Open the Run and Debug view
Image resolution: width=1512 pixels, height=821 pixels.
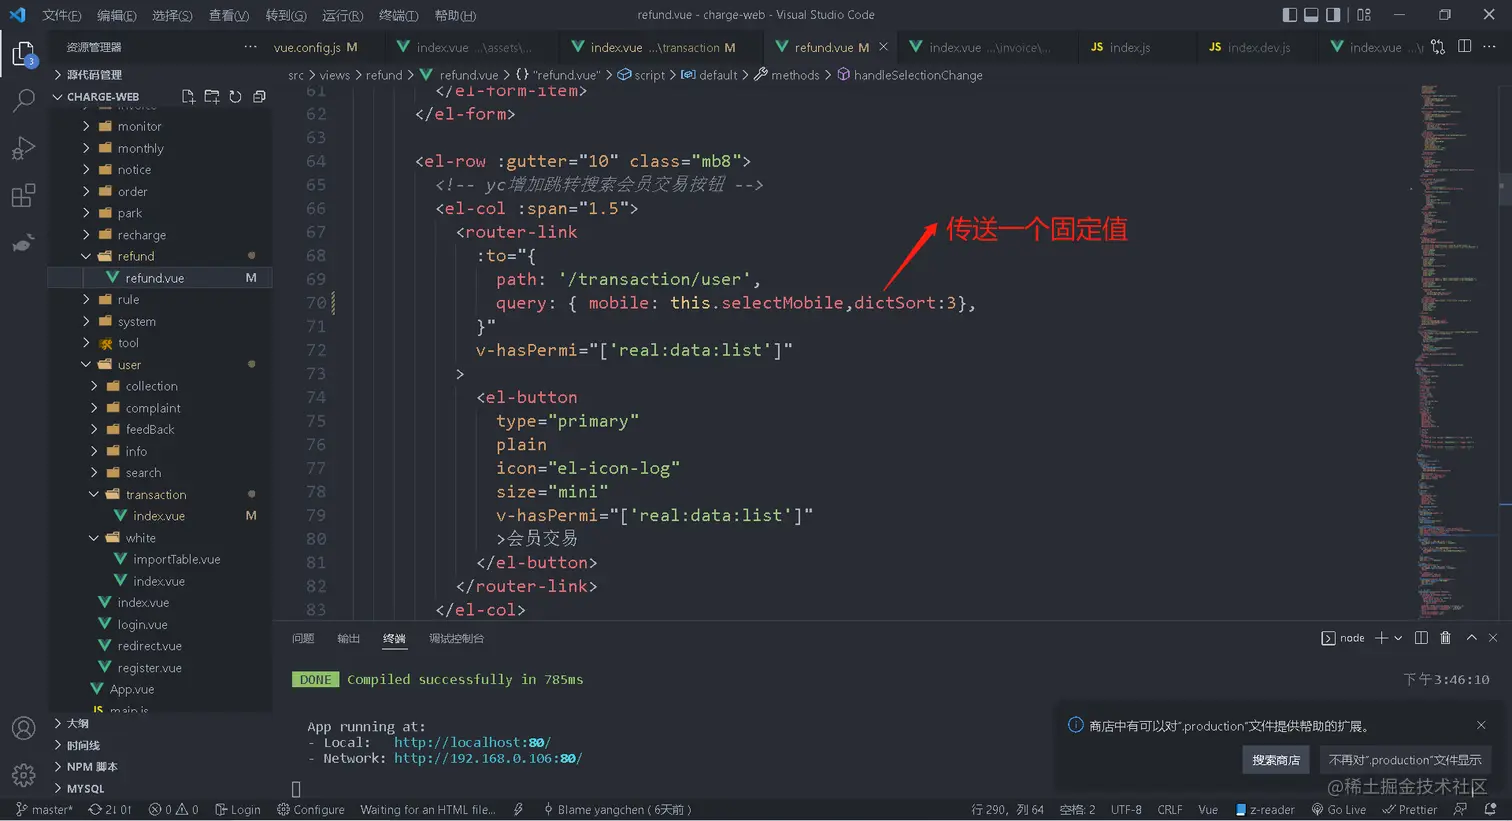pos(23,148)
